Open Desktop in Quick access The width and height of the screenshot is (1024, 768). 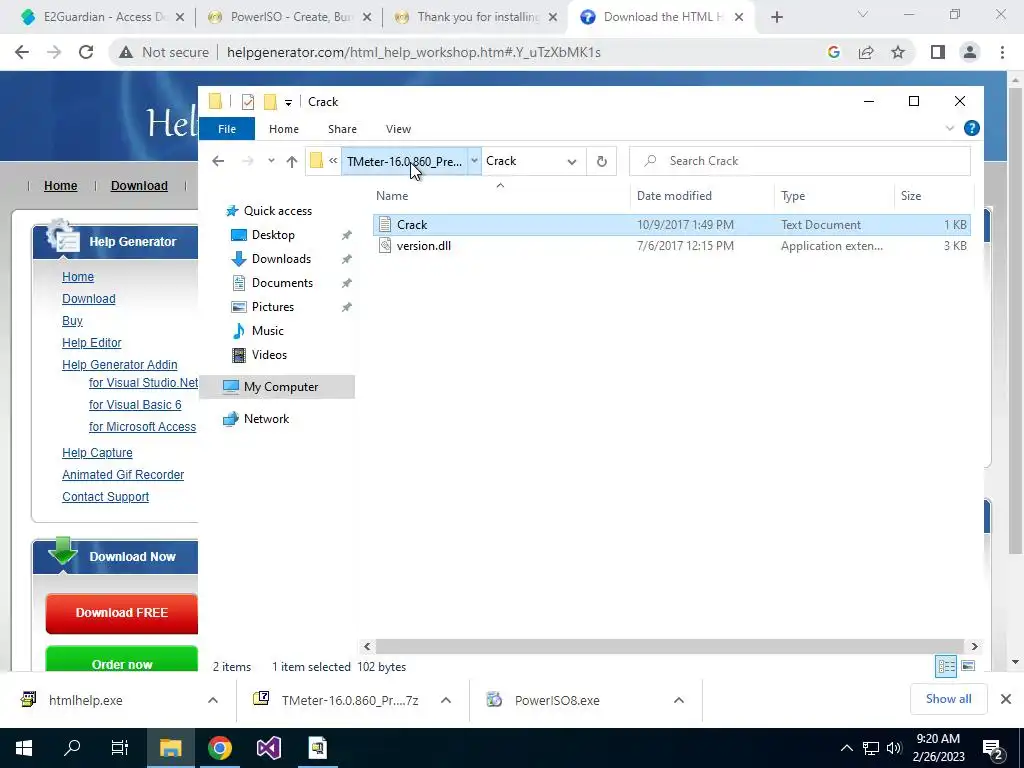(273, 235)
